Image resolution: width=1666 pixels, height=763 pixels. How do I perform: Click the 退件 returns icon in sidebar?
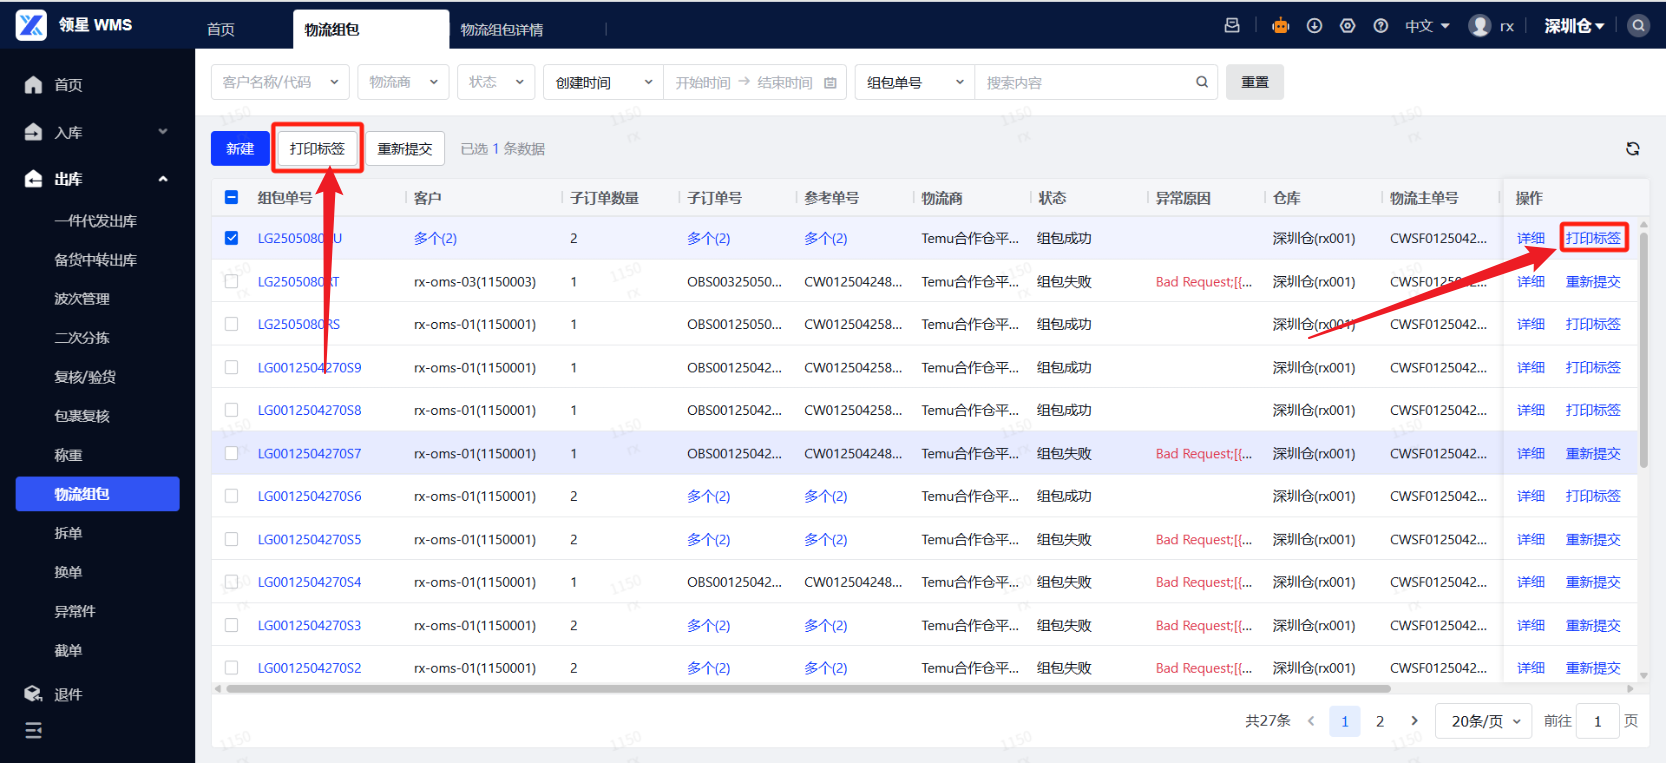tap(33, 694)
